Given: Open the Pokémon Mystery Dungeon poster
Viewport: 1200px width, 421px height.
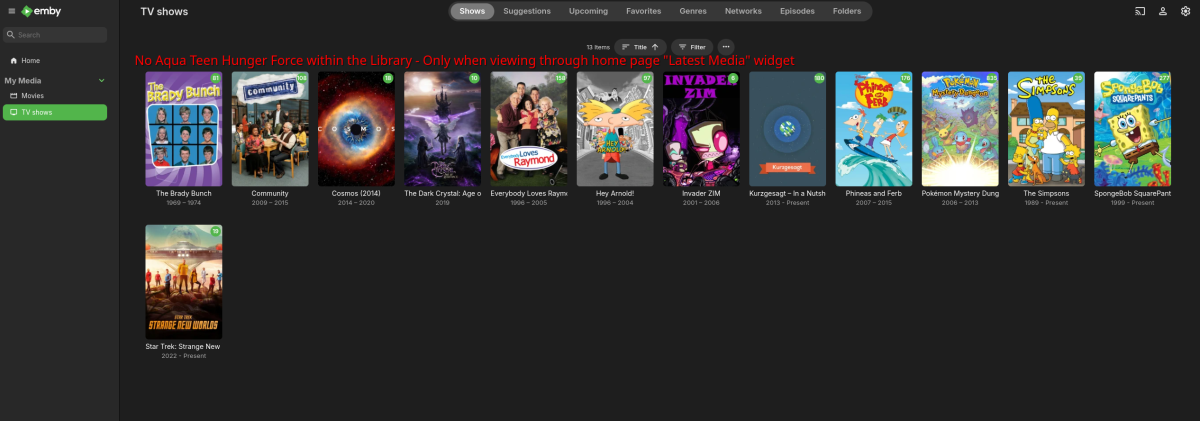Looking at the screenshot, I should pyautogui.click(x=960, y=129).
